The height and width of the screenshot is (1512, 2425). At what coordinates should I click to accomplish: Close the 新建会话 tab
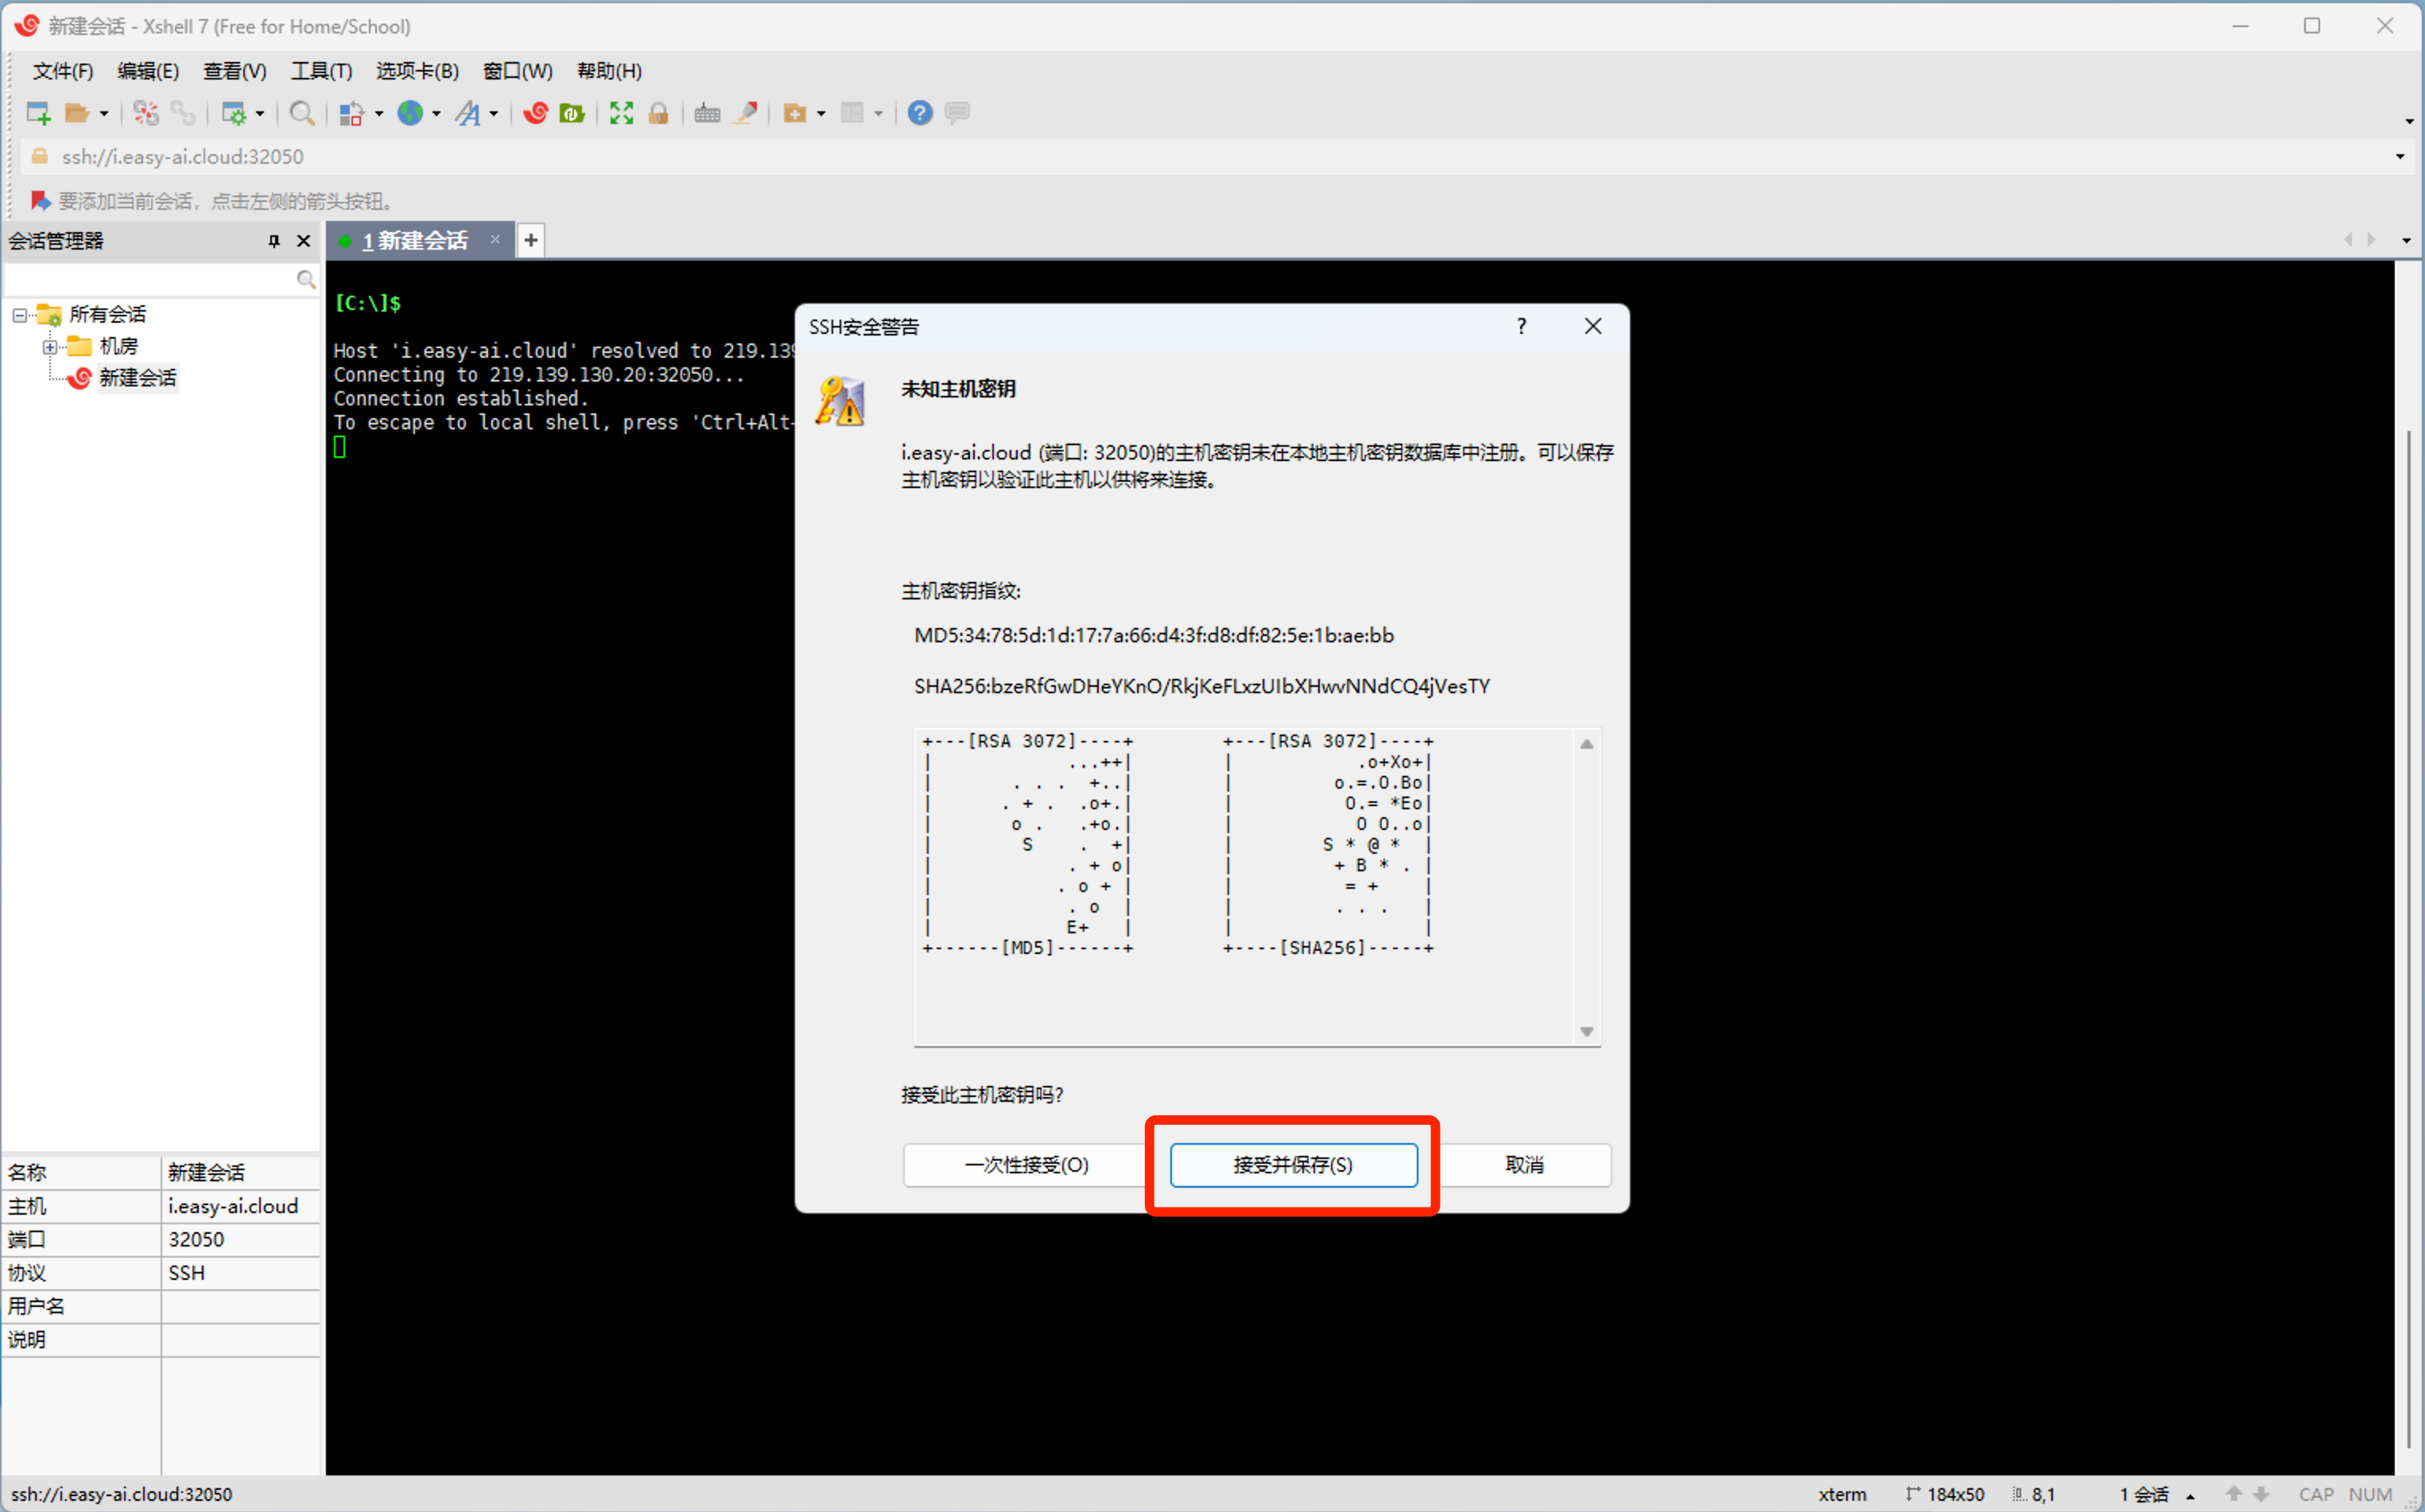point(495,239)
